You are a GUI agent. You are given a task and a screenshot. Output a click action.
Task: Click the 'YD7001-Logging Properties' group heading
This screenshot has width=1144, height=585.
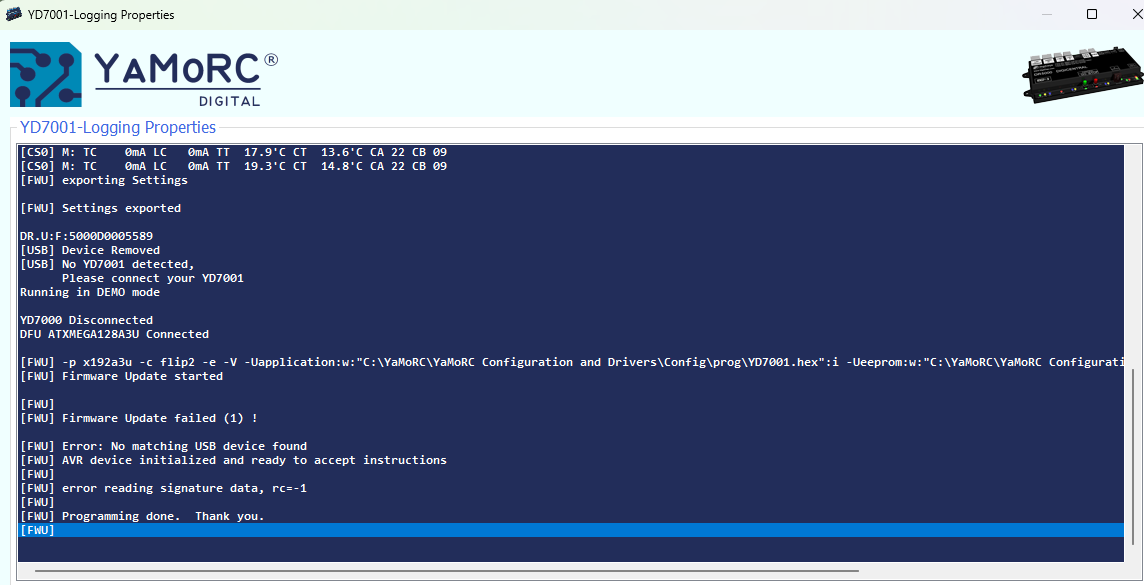coord(118,127)
